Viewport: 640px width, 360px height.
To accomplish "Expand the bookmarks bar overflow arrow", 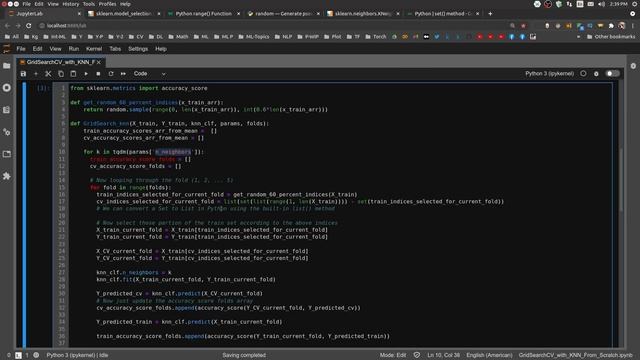I will pyautogui.click(x=578, y=37).
